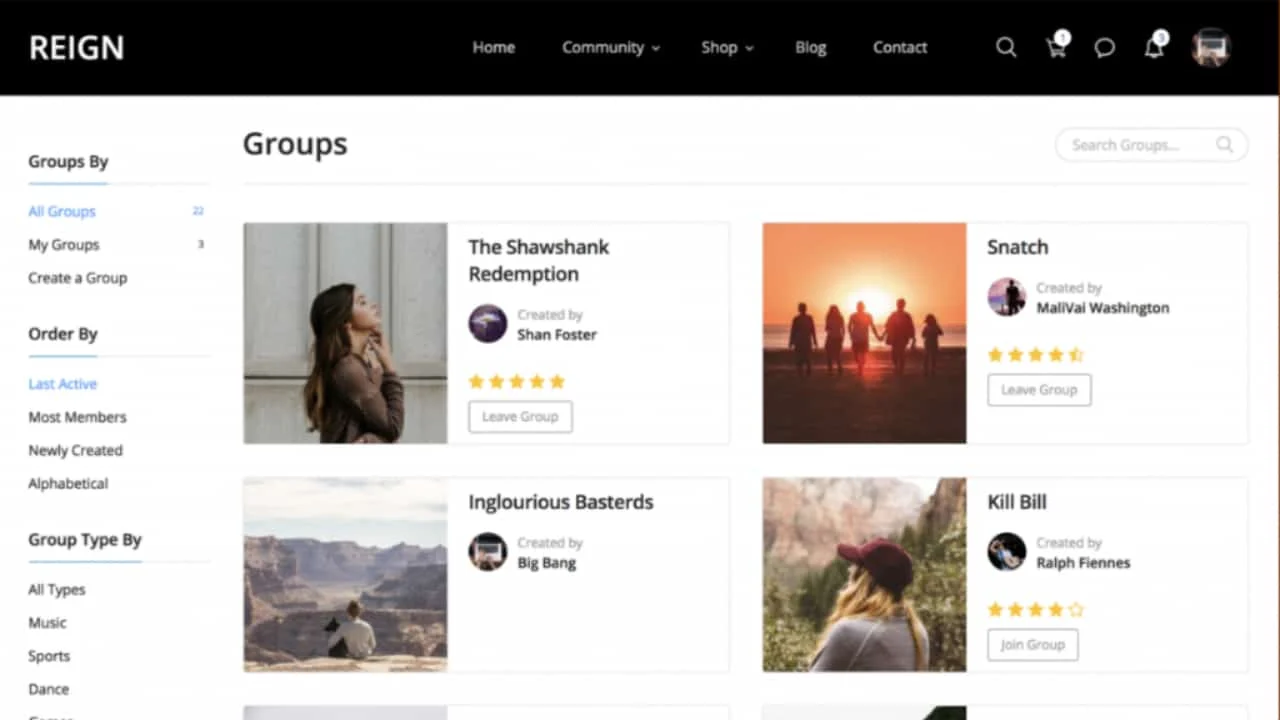The image size is (1280, 720).
Task: Order groups by Most Members
Action: 78,417
